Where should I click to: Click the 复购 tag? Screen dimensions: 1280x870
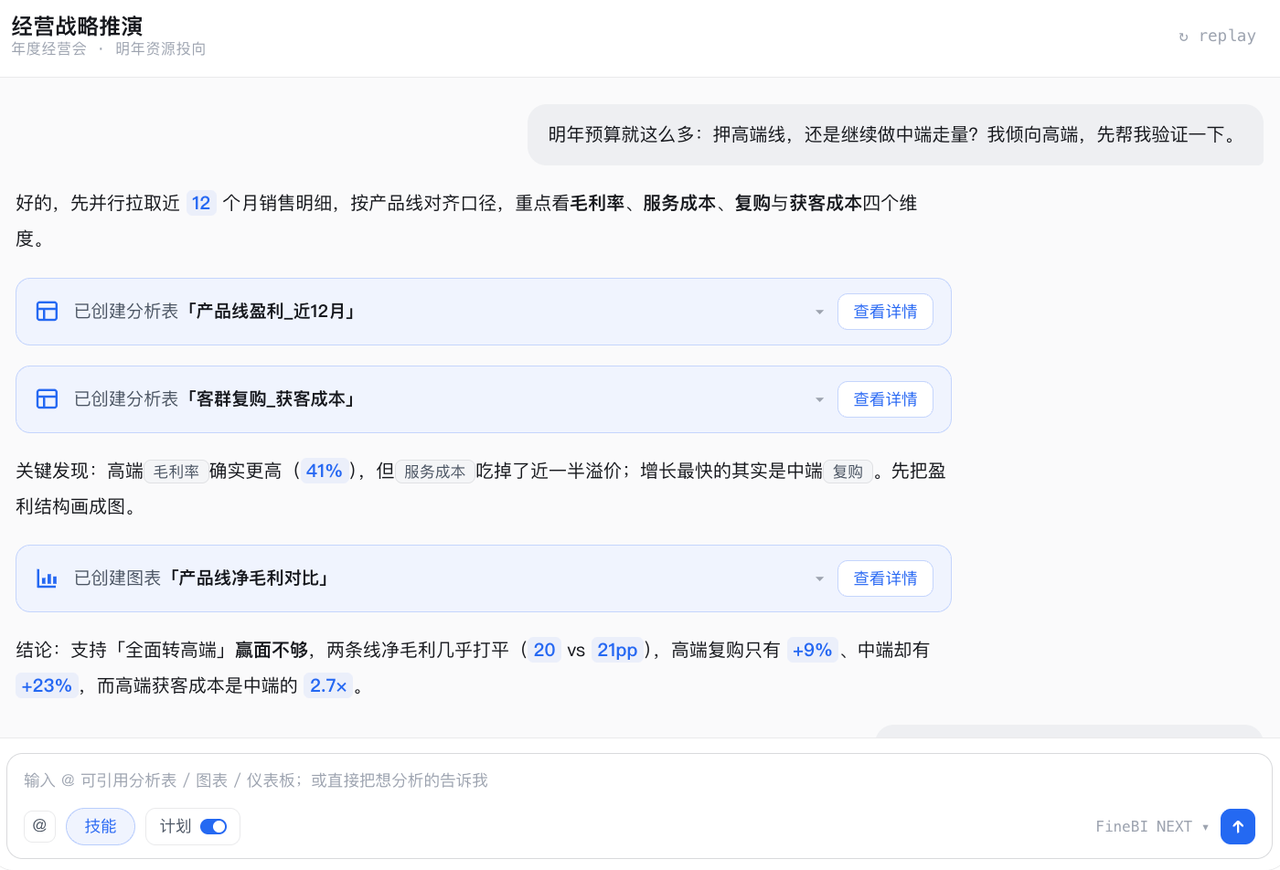(848, 472)
